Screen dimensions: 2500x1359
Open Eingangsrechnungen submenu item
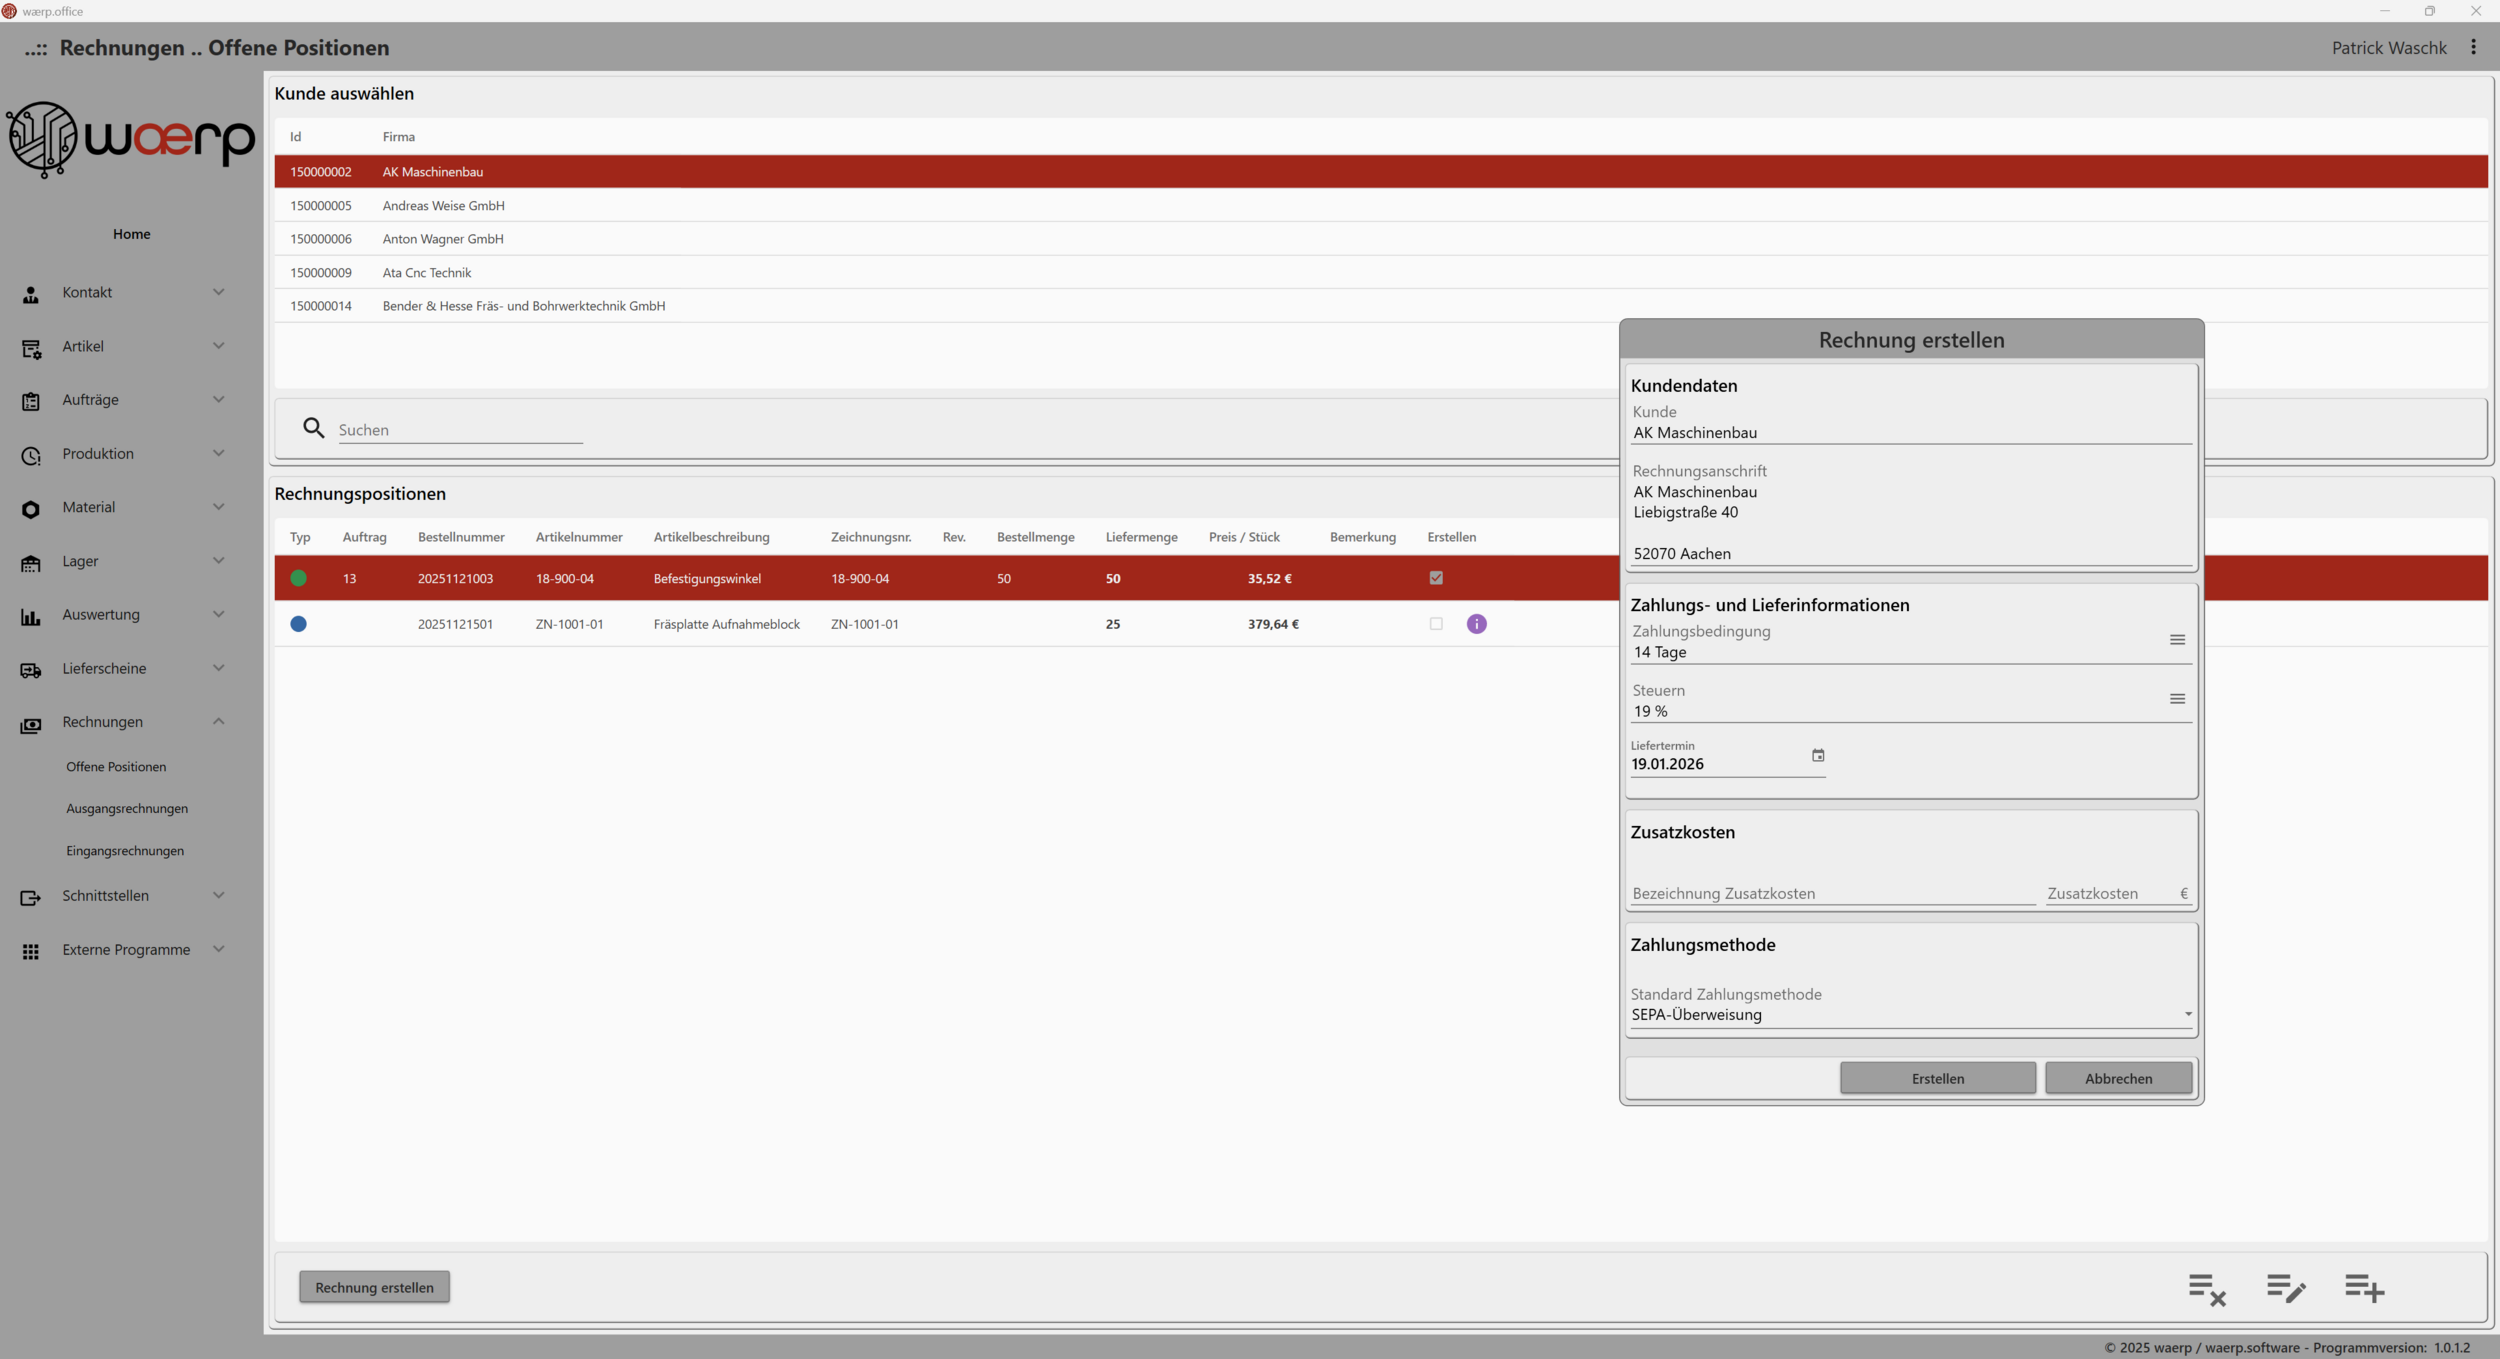pyautogui.click(x=125, y=851)
